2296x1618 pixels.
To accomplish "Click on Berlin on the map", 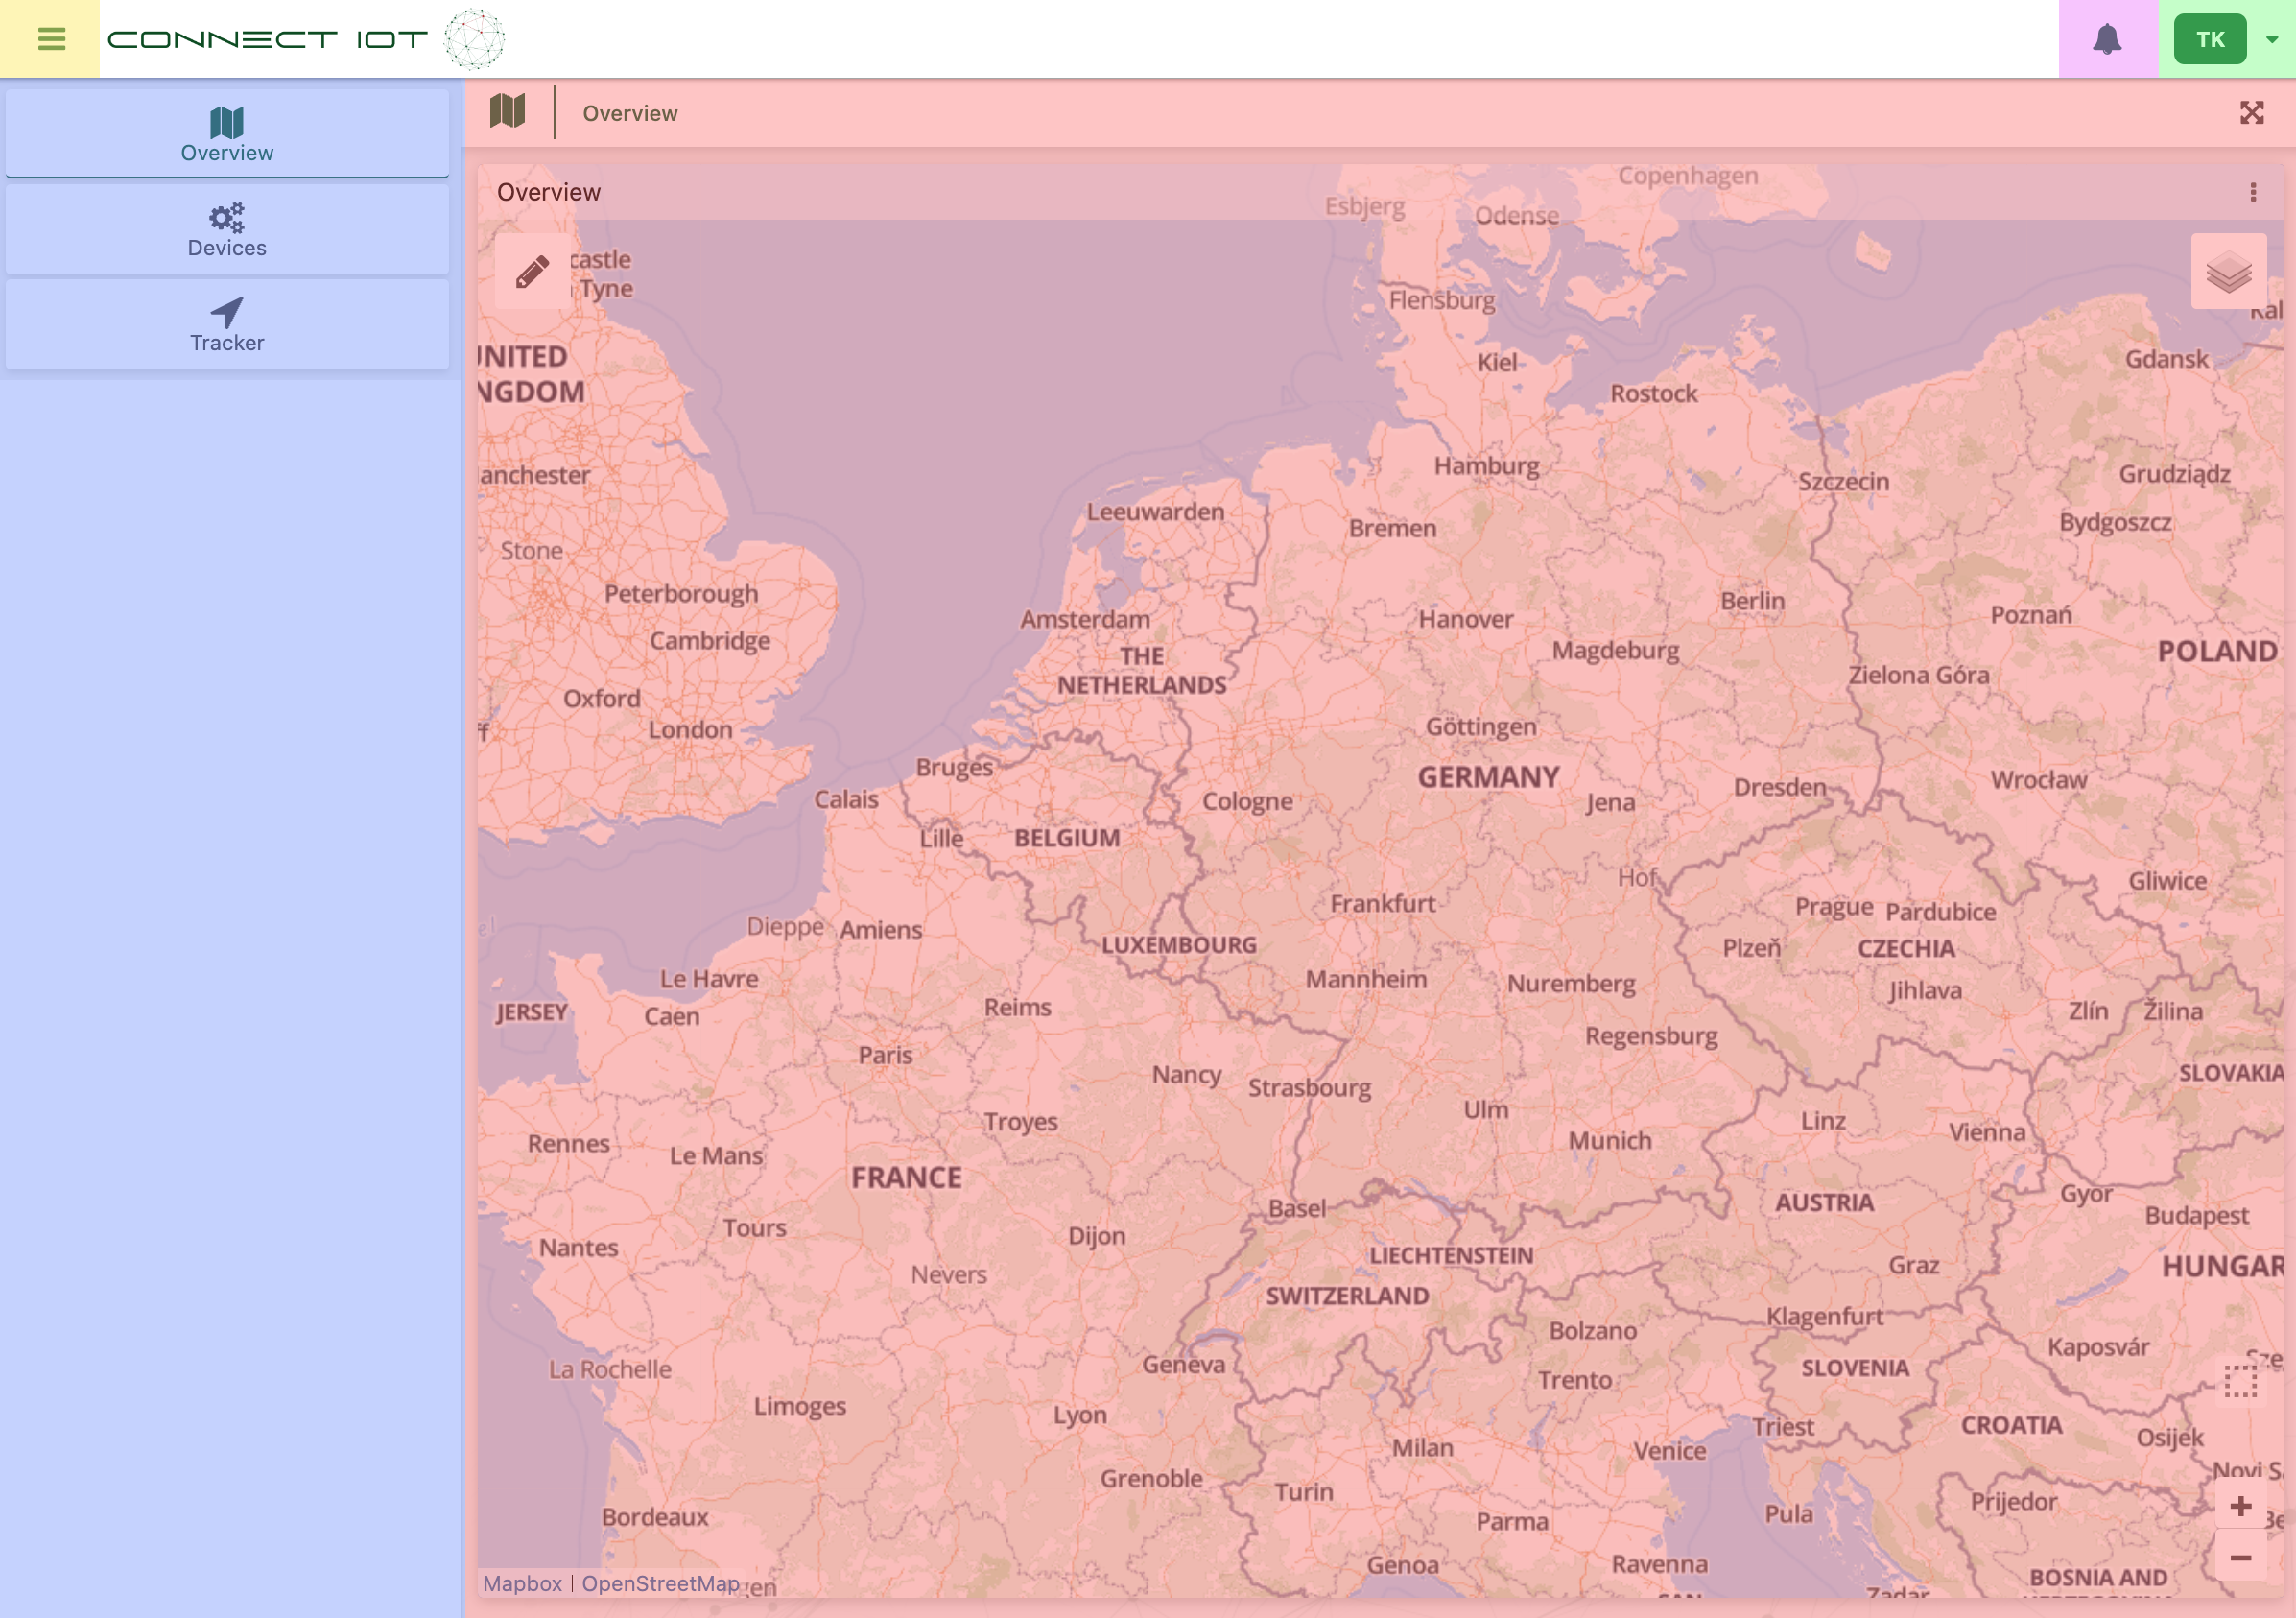I will [x=1752, y=601].
